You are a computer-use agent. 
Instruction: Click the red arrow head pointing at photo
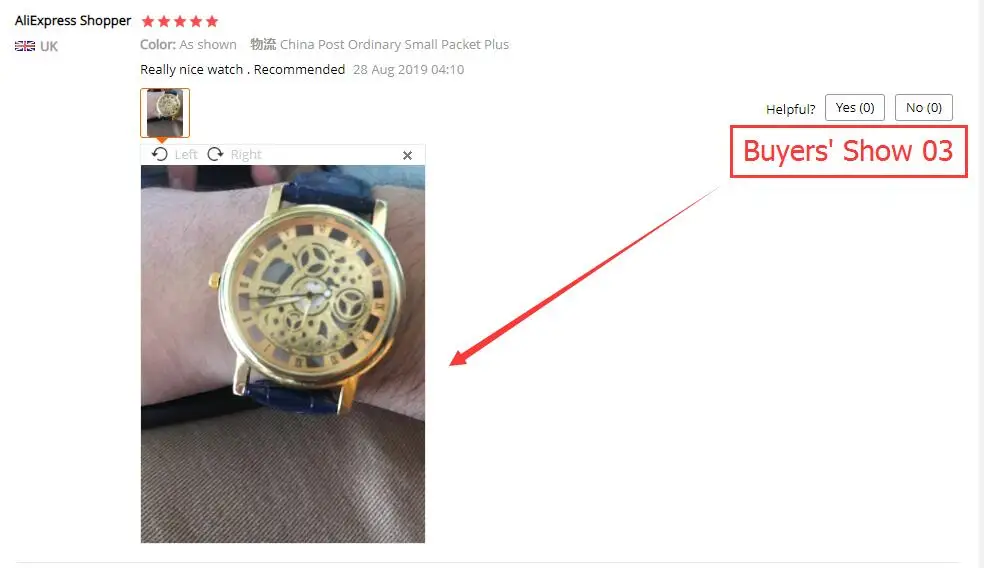pos(459,358)
